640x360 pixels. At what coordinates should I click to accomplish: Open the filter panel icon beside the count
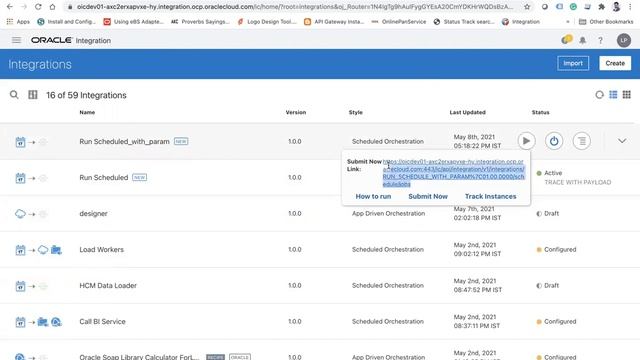[33, 95]
